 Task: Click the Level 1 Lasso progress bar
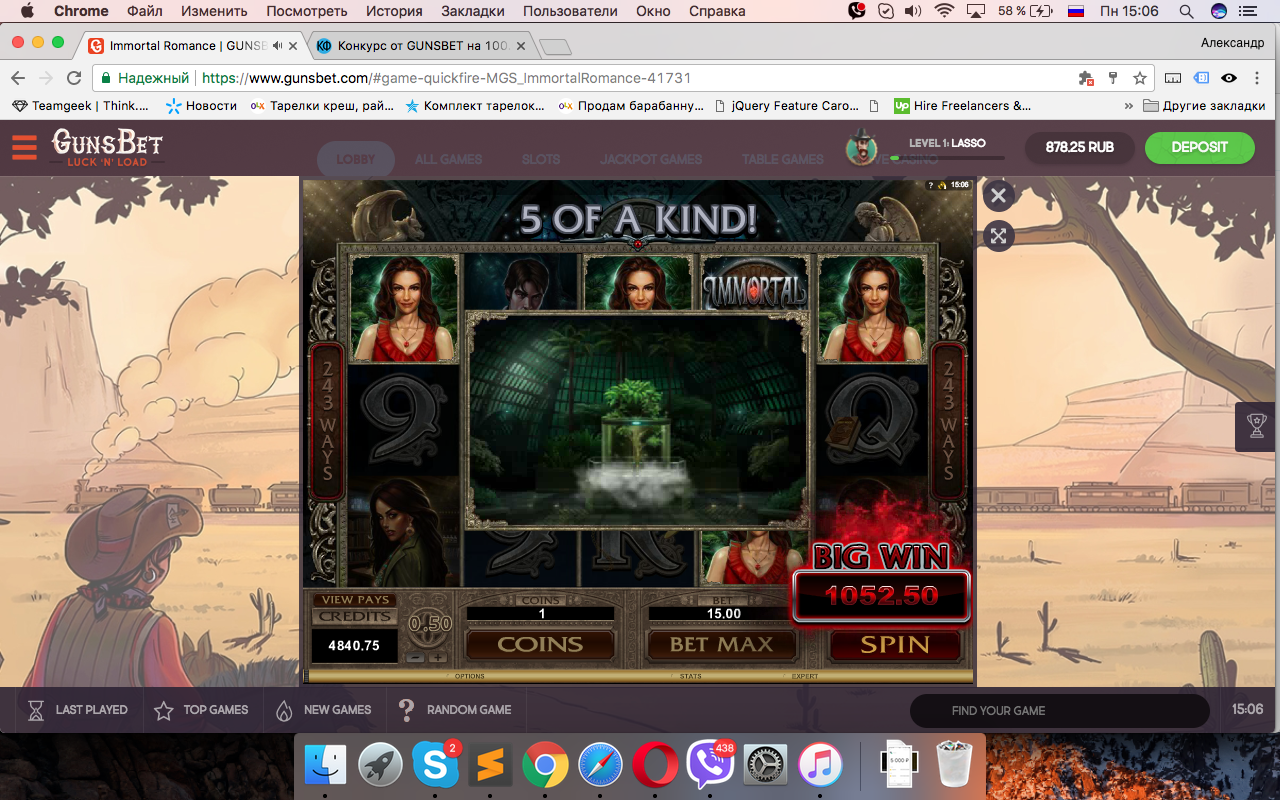(946, 157)
